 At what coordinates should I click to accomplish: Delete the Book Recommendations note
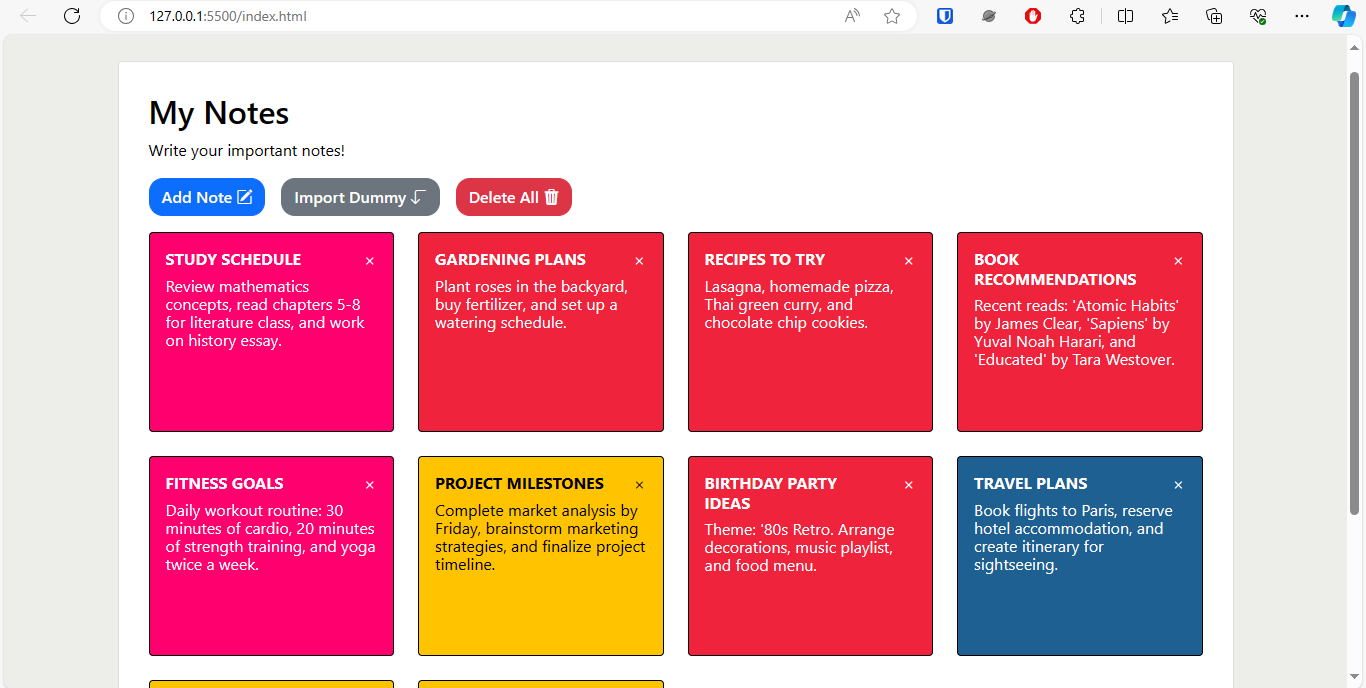[1178, 261]
